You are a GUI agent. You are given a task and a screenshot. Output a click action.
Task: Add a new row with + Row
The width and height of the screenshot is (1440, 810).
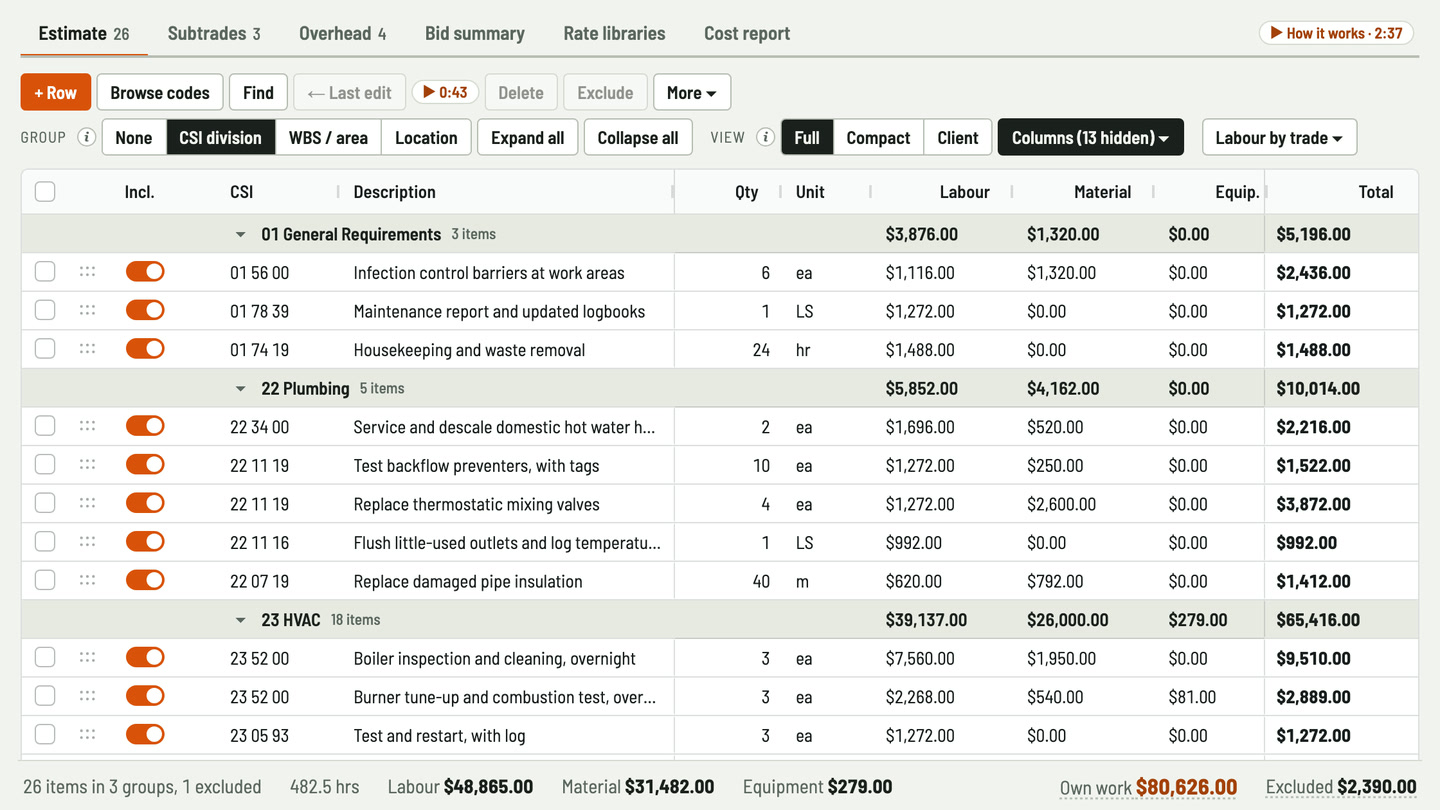pos(56,93)
